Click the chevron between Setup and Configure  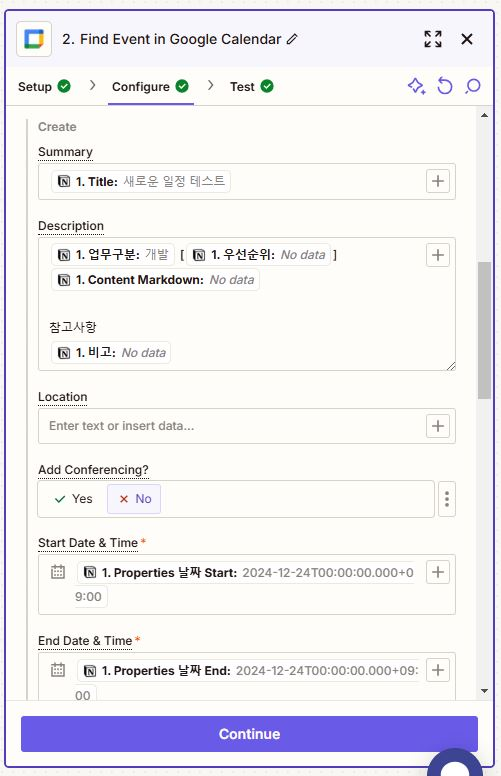click(92, 85)
